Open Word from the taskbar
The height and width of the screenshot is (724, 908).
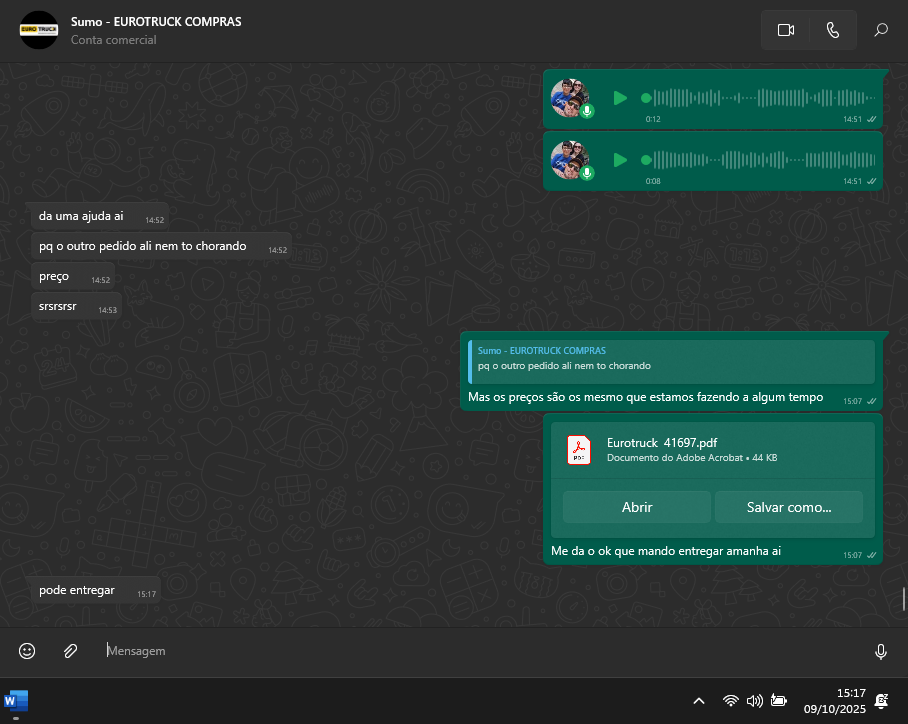pos(16,700)
